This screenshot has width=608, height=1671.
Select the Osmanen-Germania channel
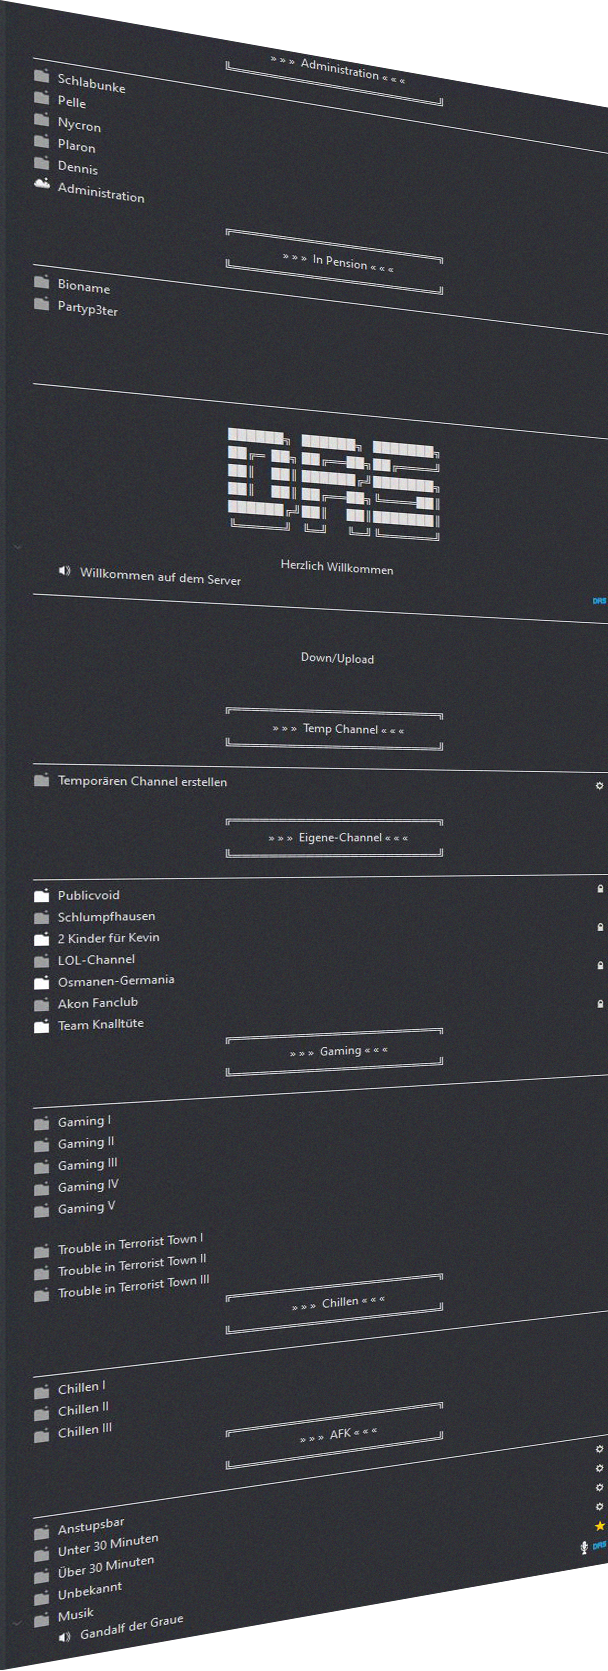pyautogui.click(x=115, y=981)
